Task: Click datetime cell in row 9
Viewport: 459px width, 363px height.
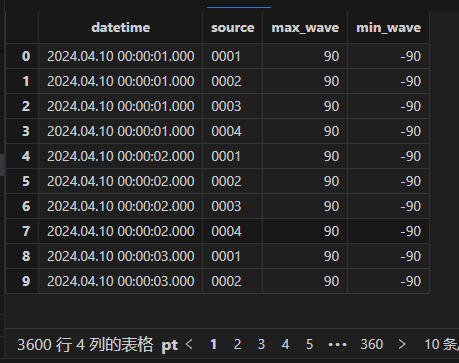Action: pyautogui.click(x=121, y=281)
